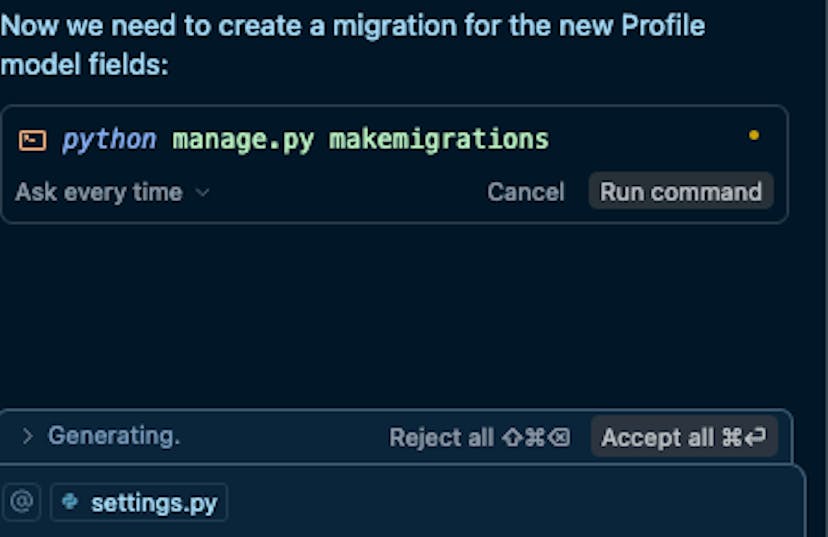Click the @ add context icon
This screenshot has width=828, height=537.
pos(21,502)
